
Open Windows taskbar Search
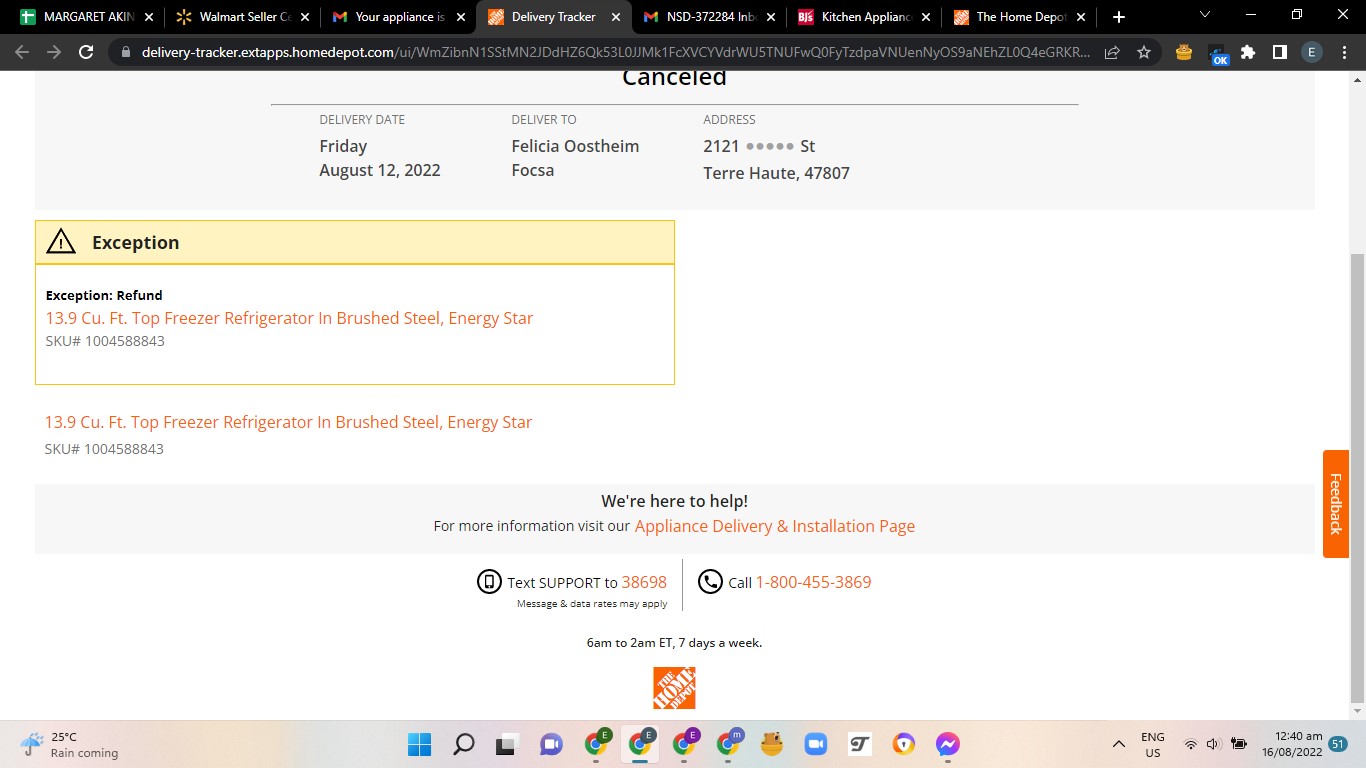point(463,744)
